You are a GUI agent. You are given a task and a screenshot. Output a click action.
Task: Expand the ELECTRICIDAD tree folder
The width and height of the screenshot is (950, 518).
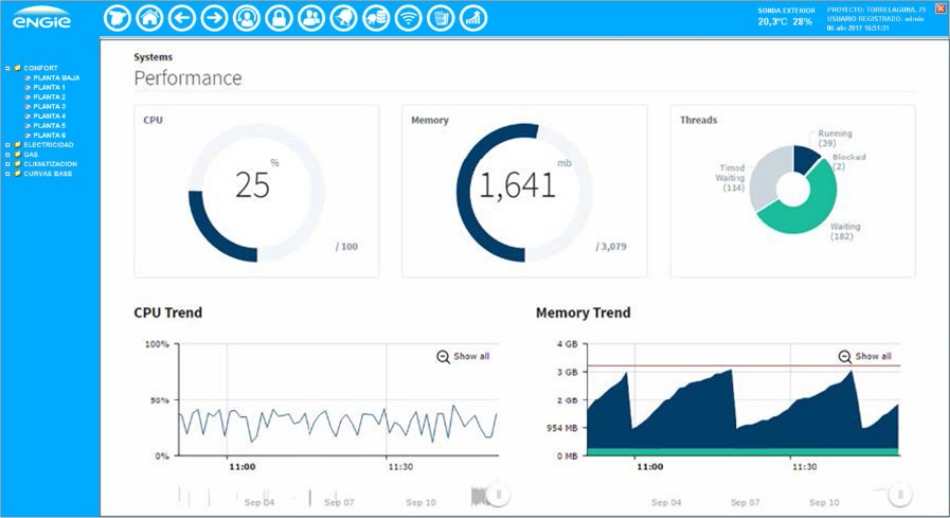(8, 145)
